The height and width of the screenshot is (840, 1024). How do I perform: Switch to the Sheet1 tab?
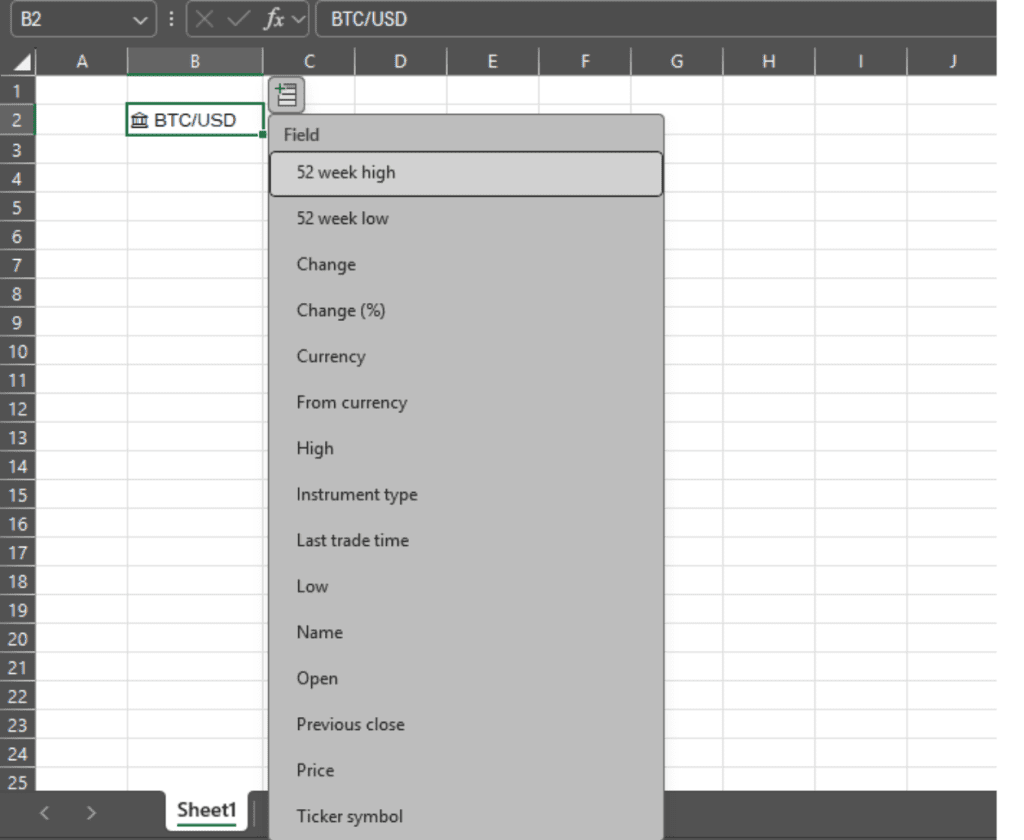(x=205, y=813)
